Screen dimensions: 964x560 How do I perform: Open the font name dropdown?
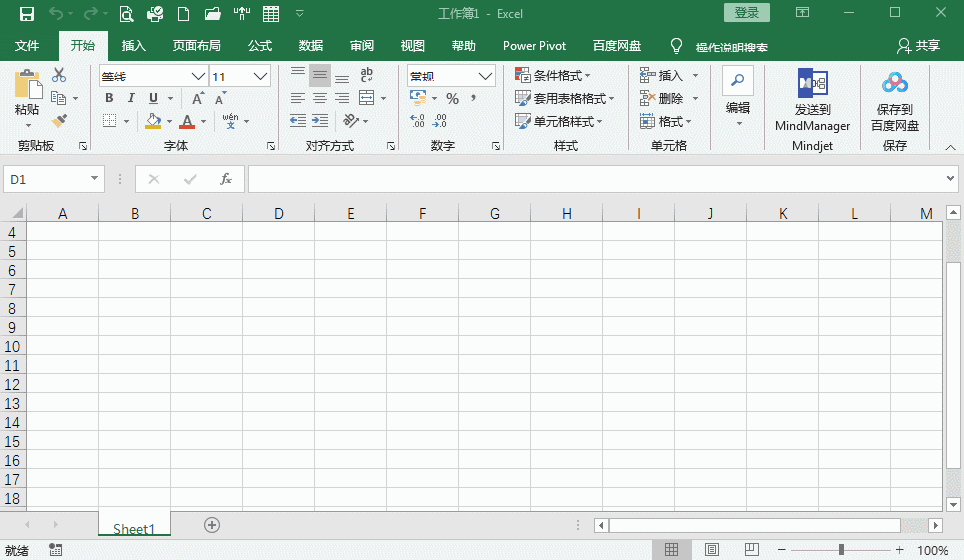198,76
